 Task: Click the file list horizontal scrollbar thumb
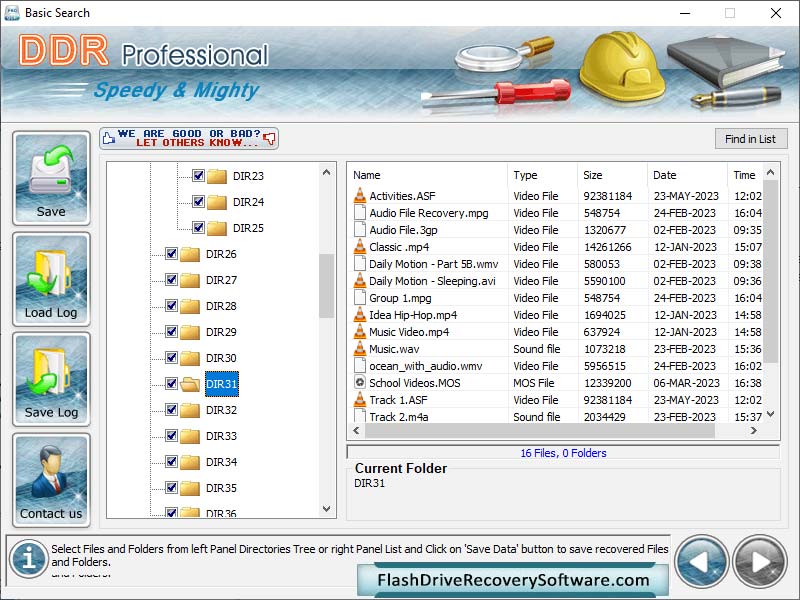point(540,431)
